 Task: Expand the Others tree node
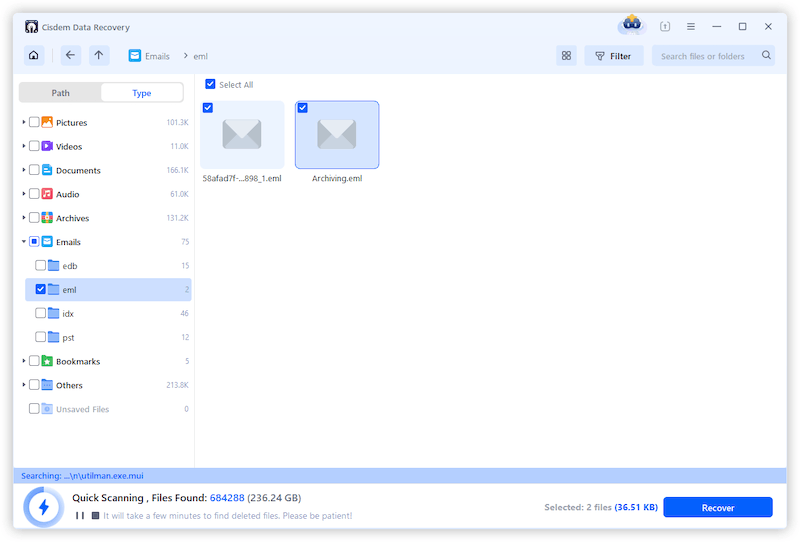(x=23, y=384)
